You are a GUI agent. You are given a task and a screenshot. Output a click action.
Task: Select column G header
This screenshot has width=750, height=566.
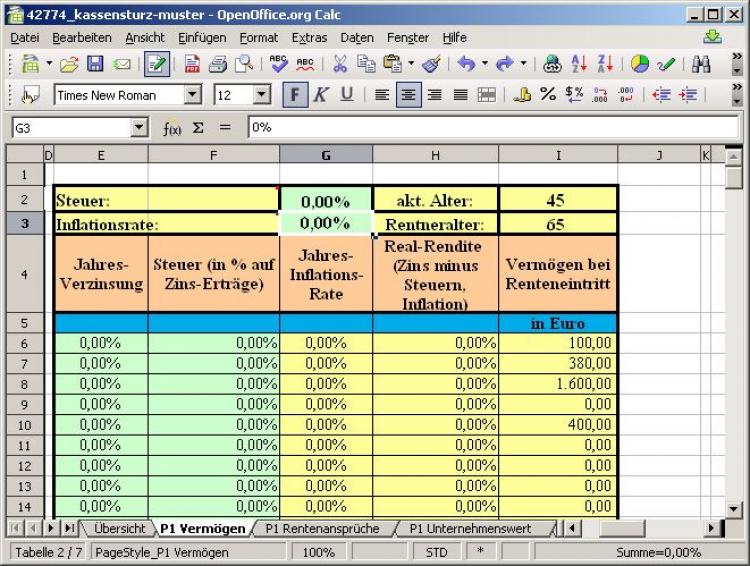[326, 154]
